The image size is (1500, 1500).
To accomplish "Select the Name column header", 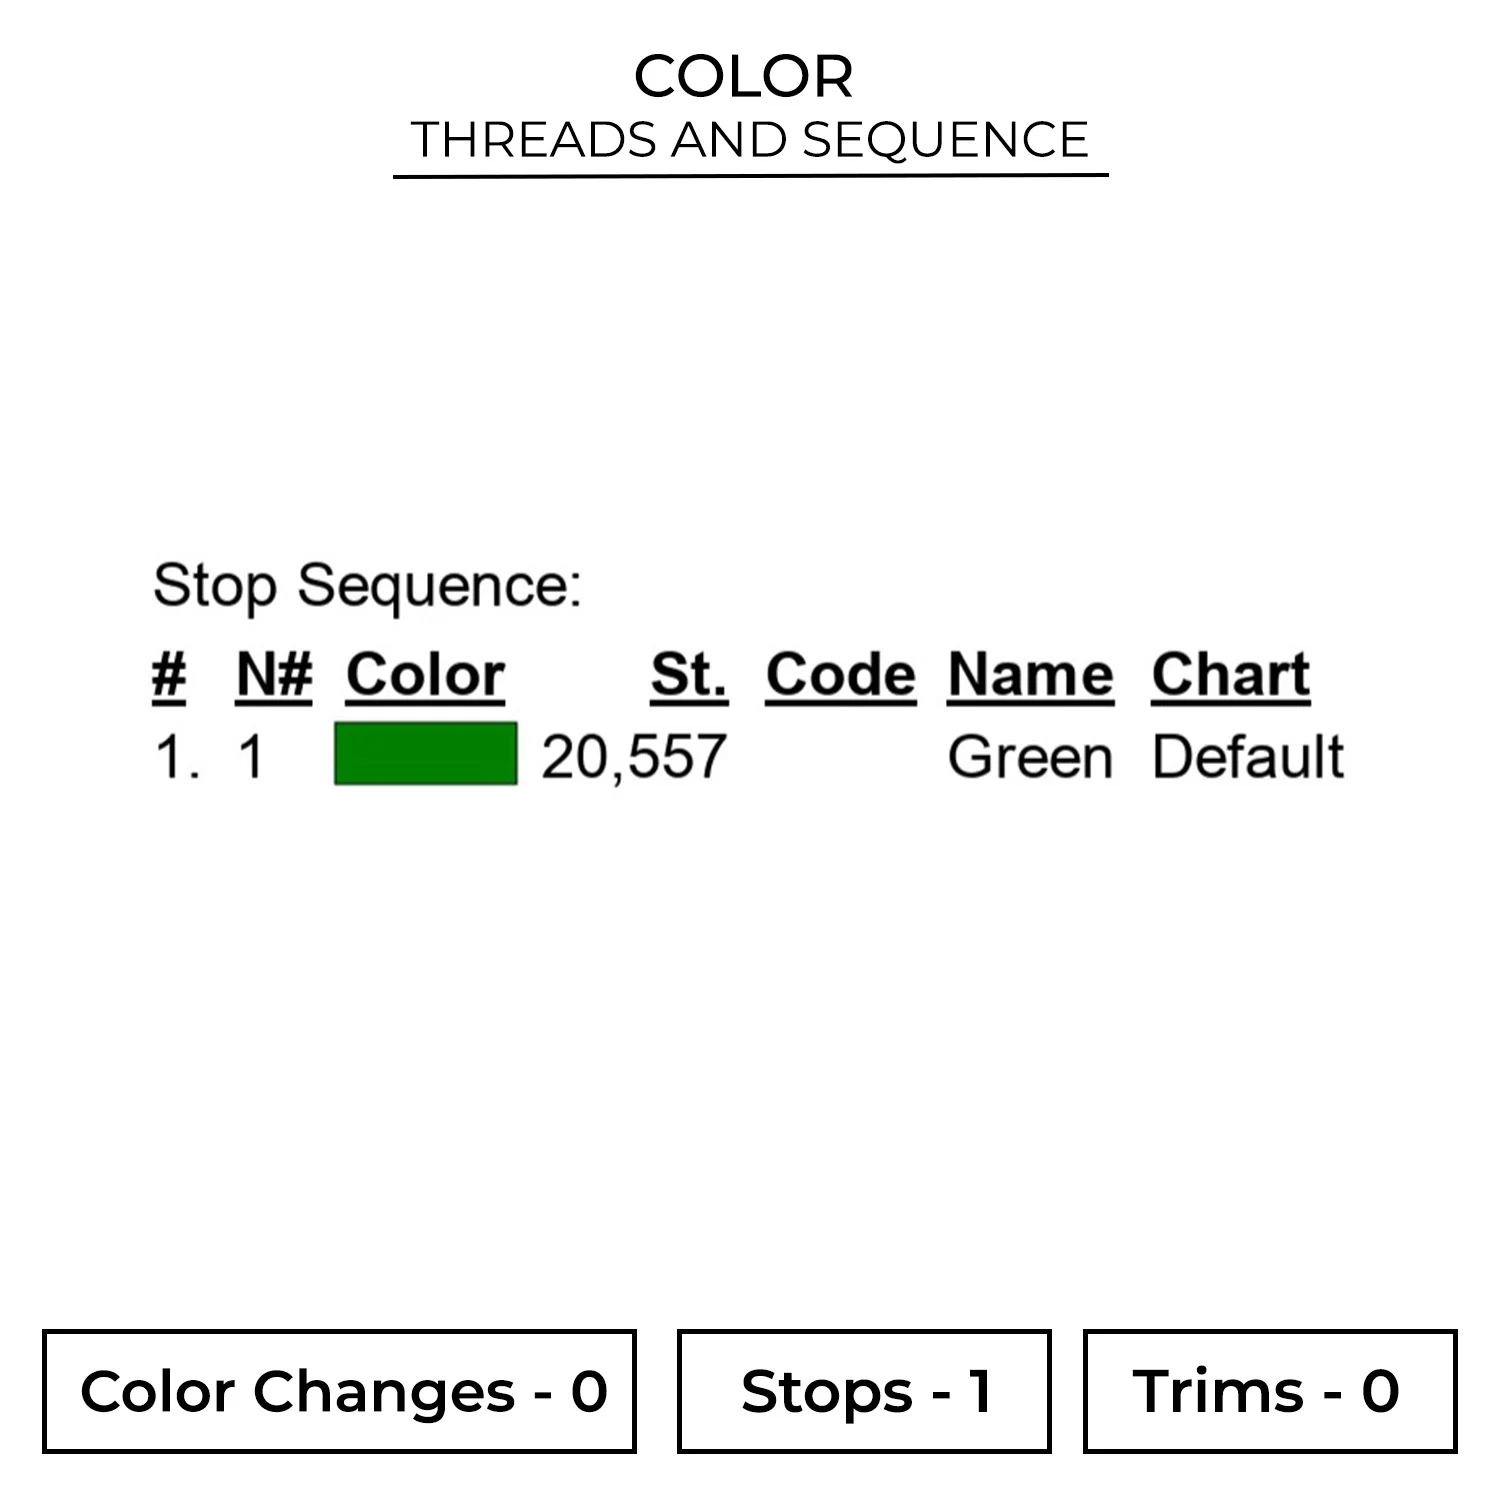I will [1031, 676].
